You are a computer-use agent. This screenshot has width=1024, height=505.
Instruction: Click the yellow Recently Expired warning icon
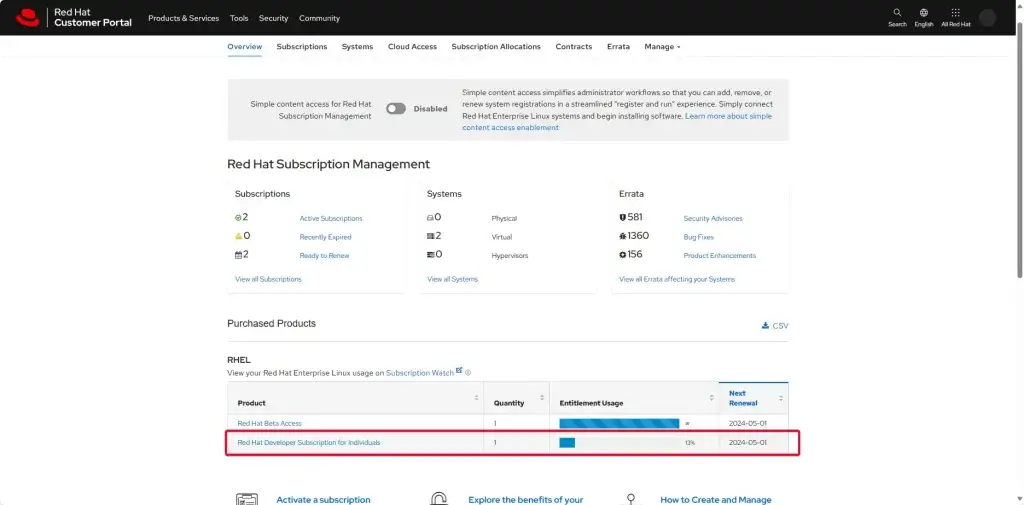[x=238, y=236]
